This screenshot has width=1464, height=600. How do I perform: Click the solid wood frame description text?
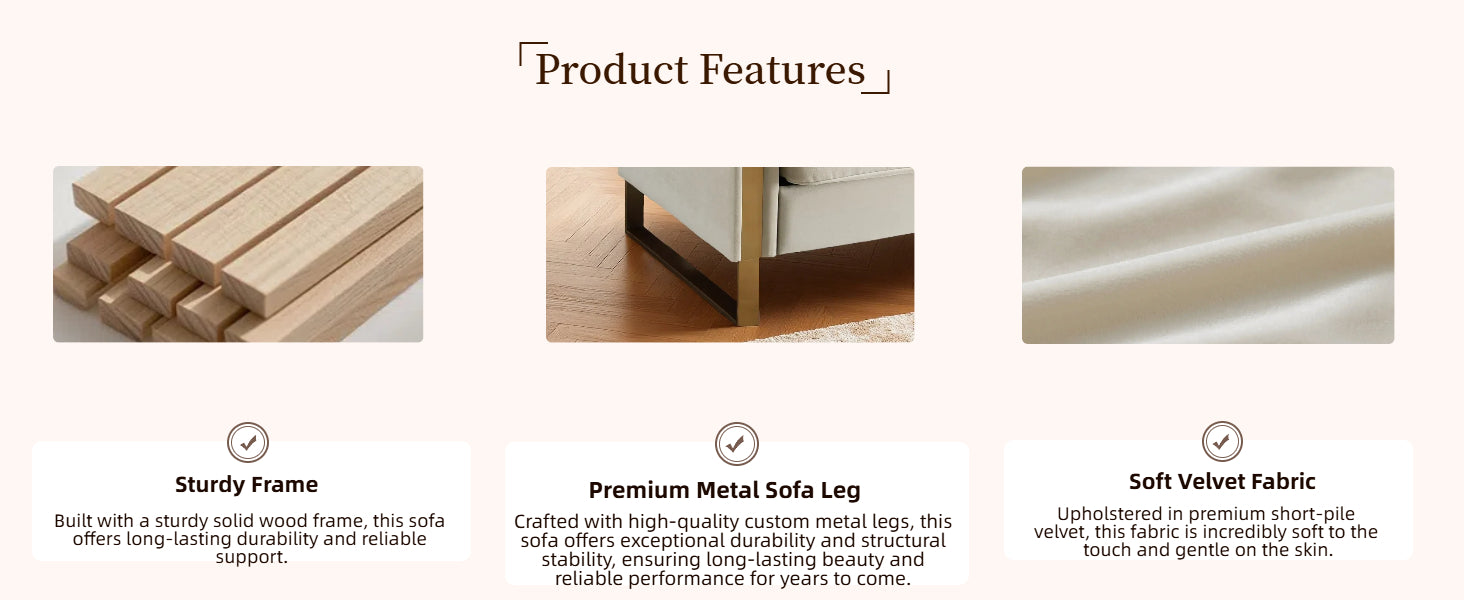[x=250, y=538]
